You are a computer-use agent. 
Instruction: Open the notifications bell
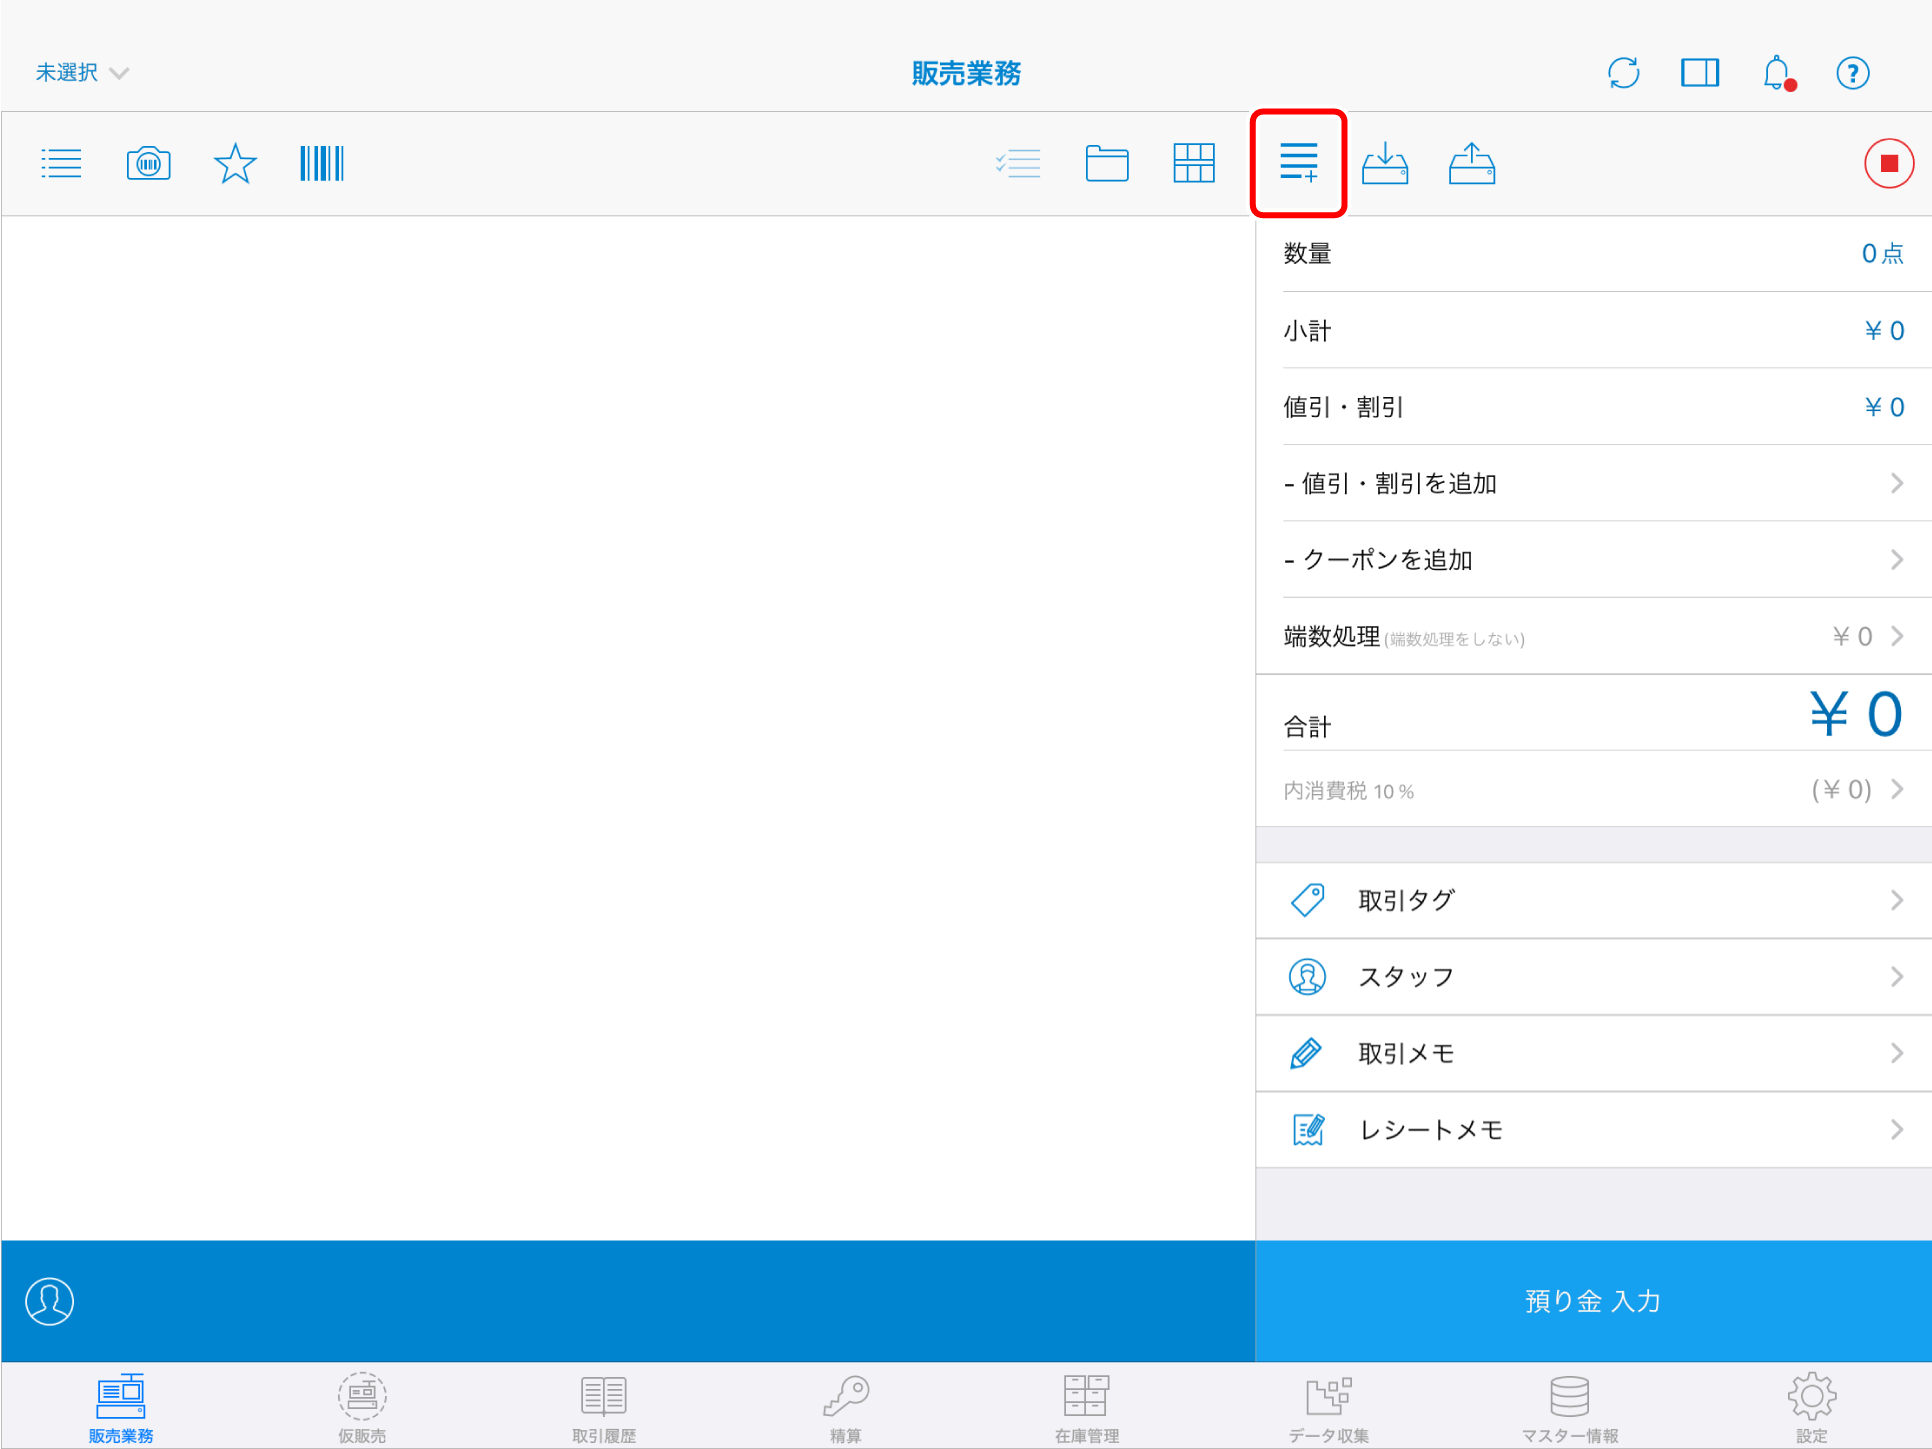1777,73
